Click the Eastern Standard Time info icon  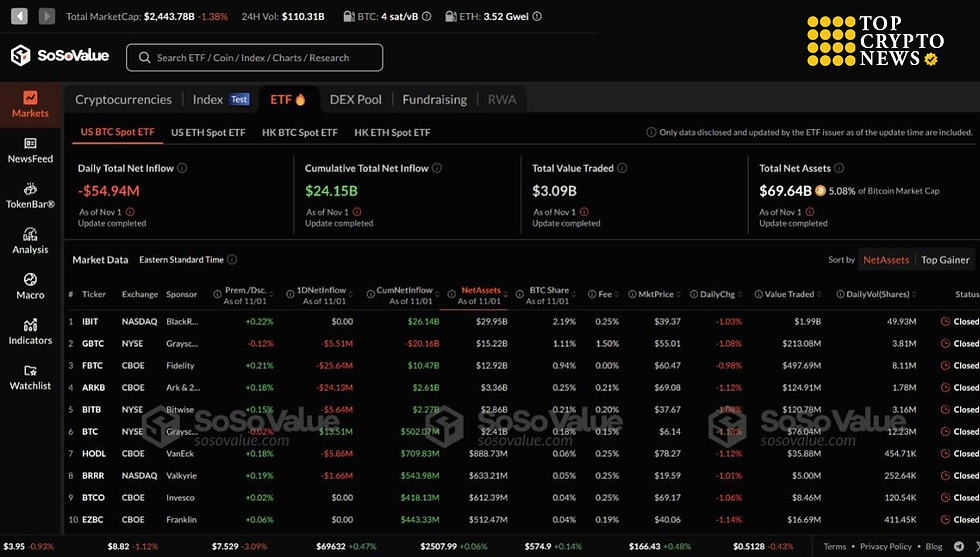click(x=232, y=259)
